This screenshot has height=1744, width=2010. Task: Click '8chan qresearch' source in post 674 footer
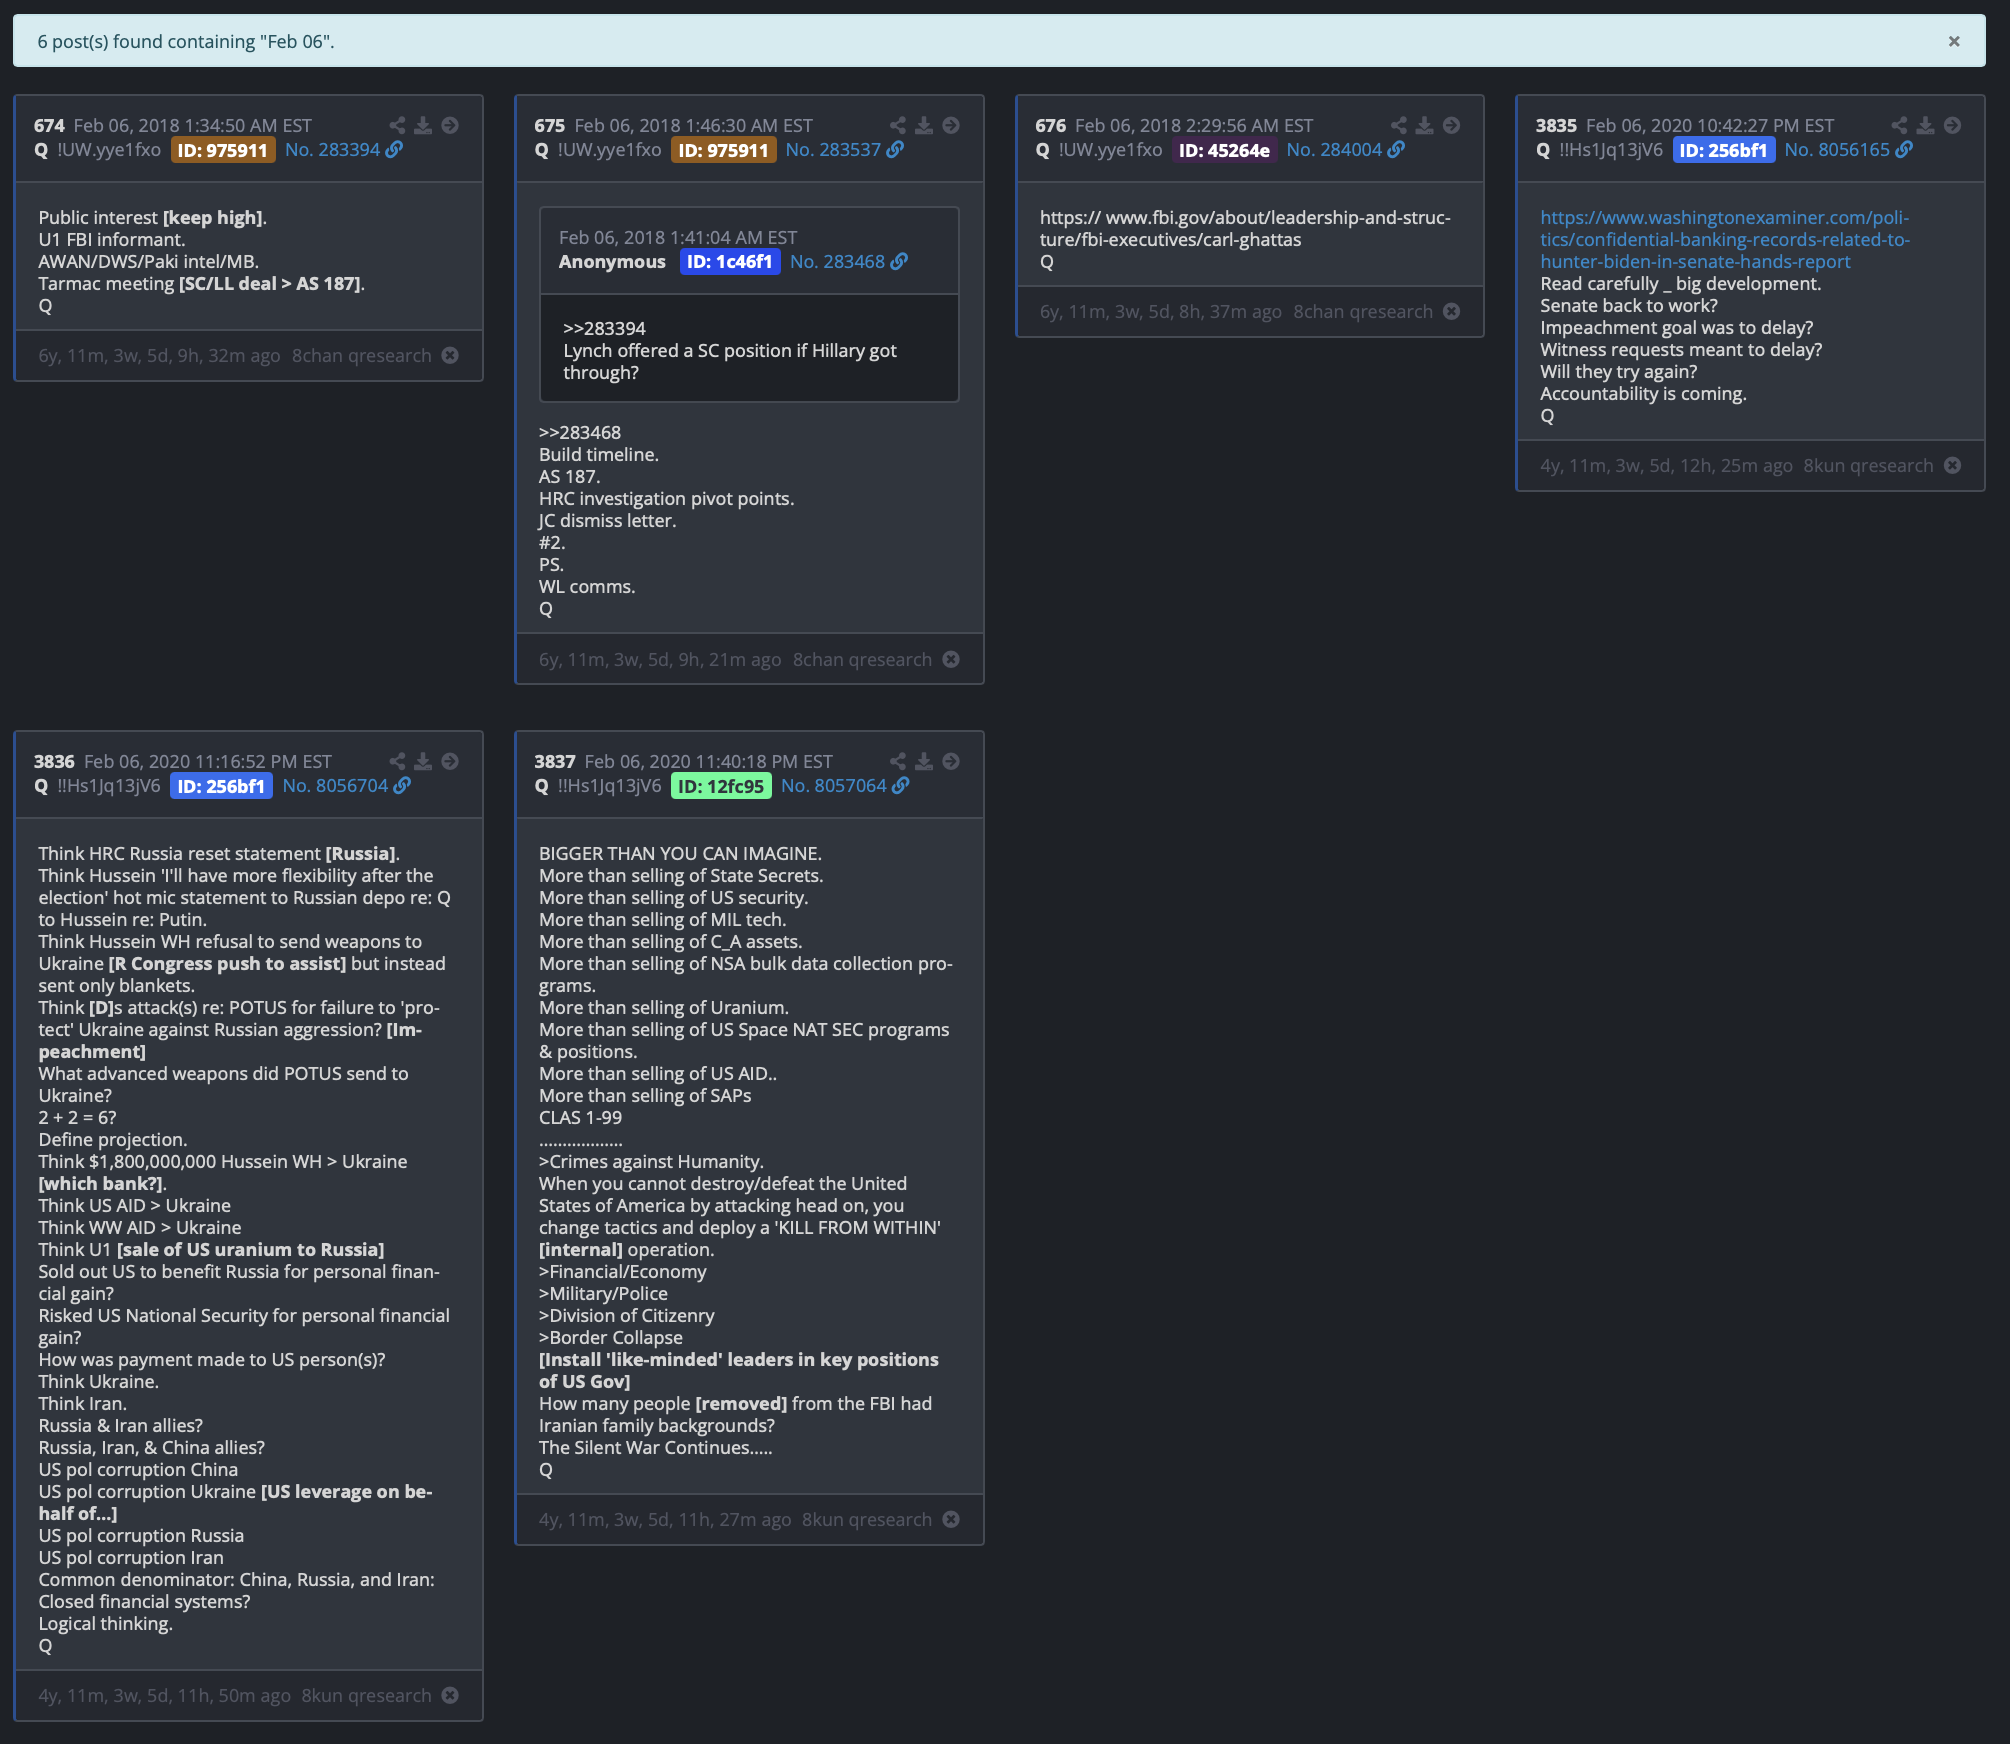click(x=362, y=355)
